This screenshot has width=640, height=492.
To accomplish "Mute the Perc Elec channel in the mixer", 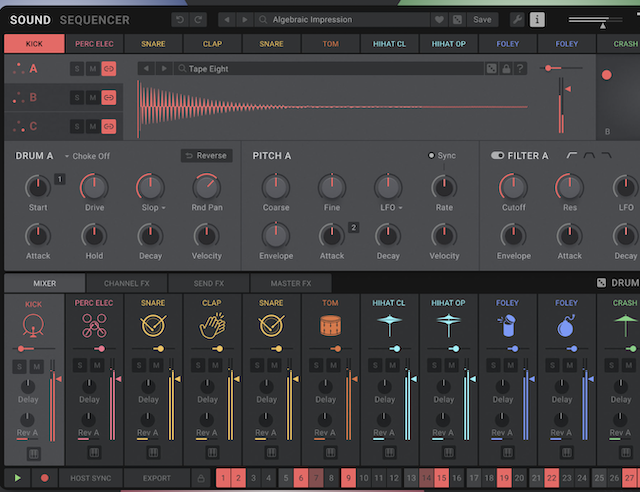I will (97, 365).
